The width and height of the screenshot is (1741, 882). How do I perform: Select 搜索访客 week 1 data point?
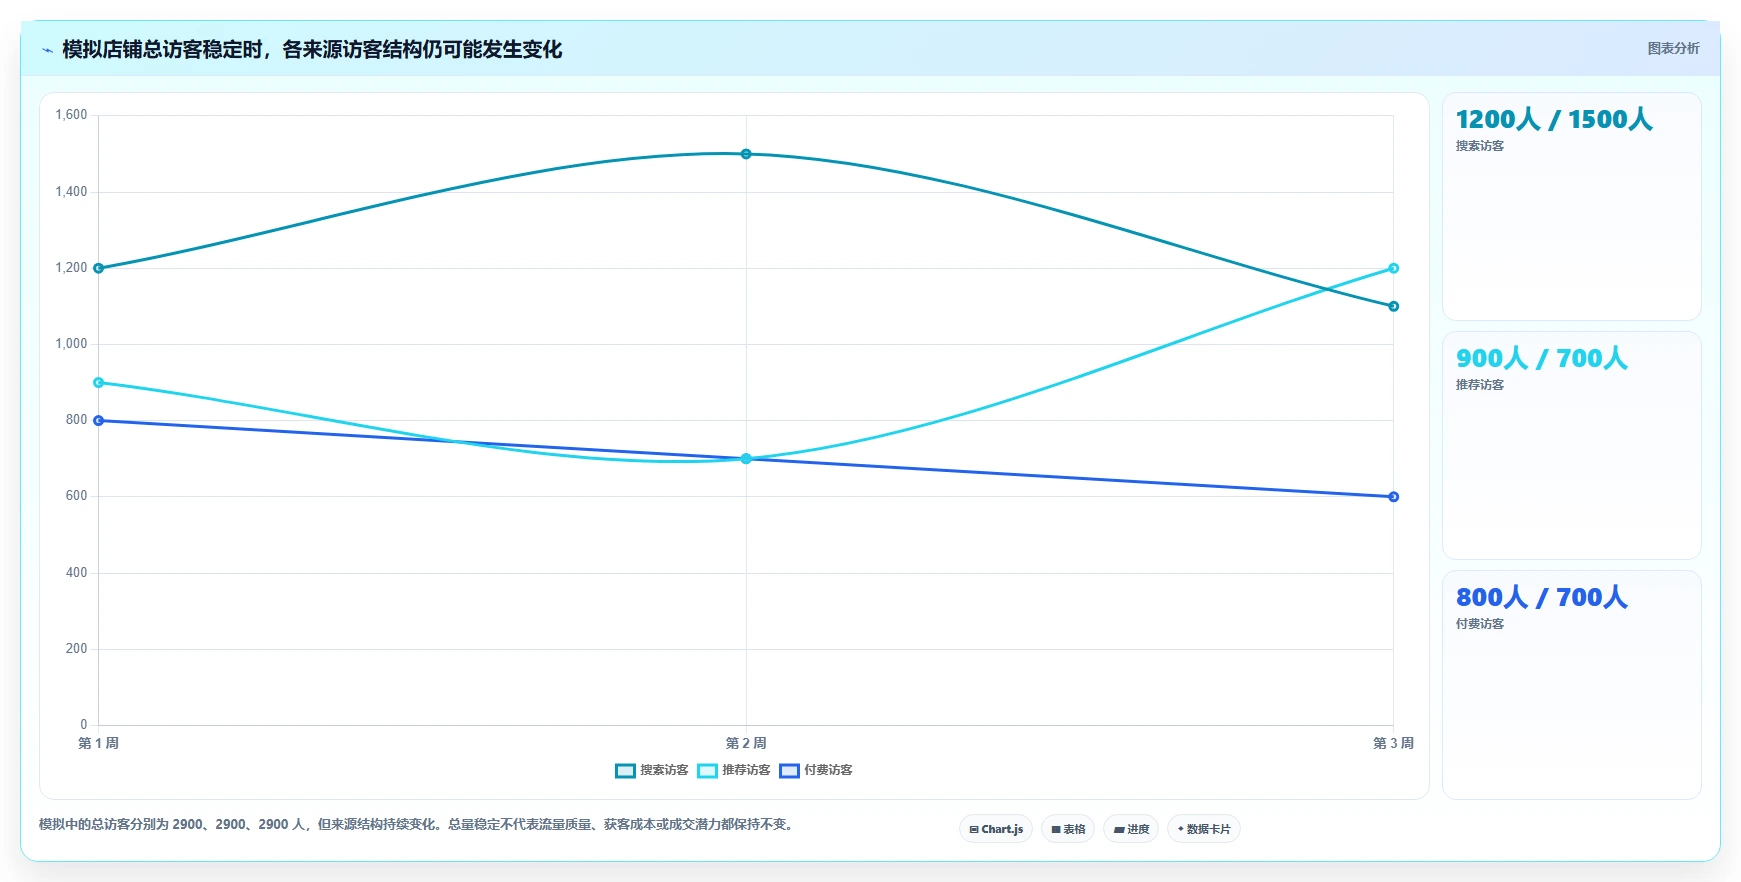98,268
